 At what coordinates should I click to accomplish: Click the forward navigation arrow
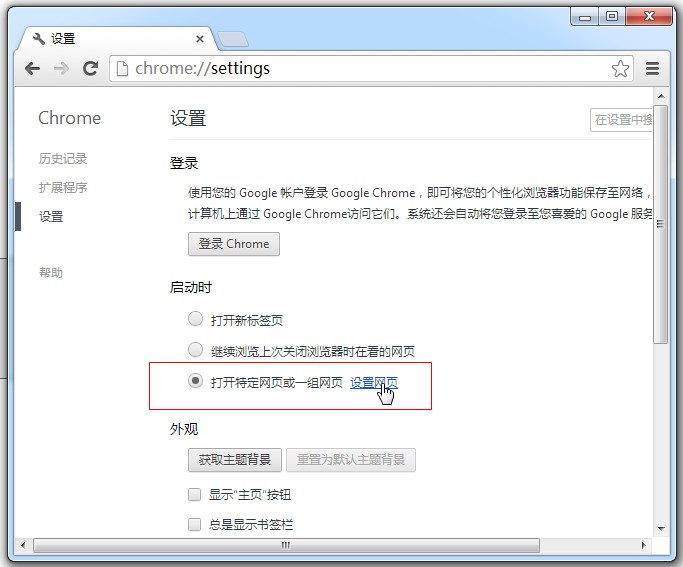61,68
